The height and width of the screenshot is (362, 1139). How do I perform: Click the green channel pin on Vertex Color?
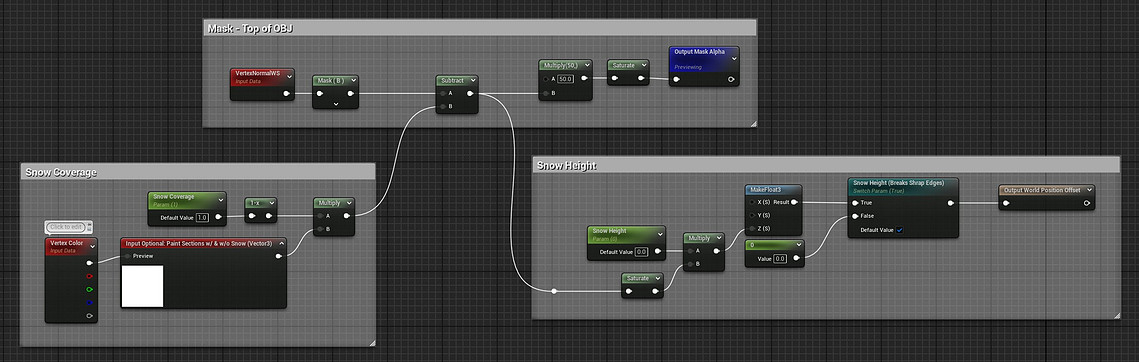pos(89,289)
